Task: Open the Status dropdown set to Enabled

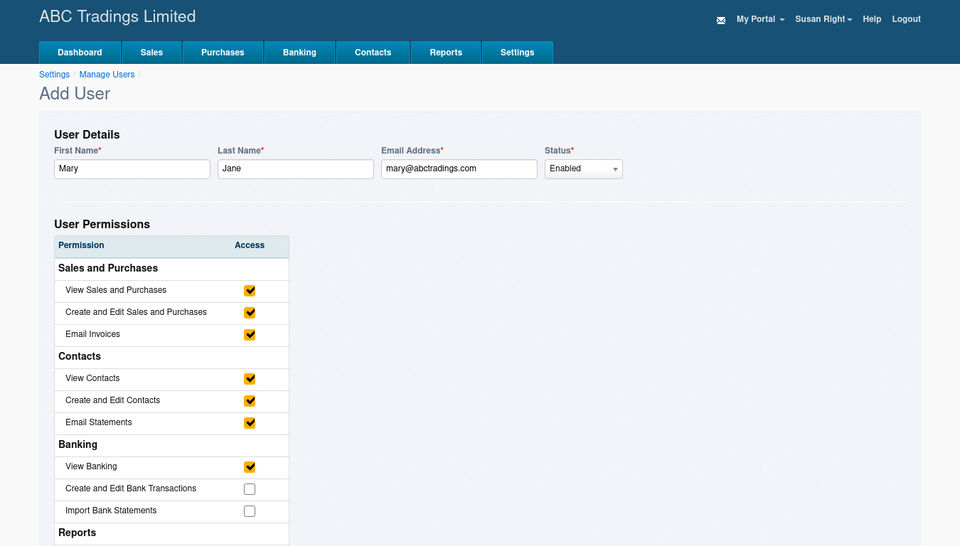Action: [583, 169]
